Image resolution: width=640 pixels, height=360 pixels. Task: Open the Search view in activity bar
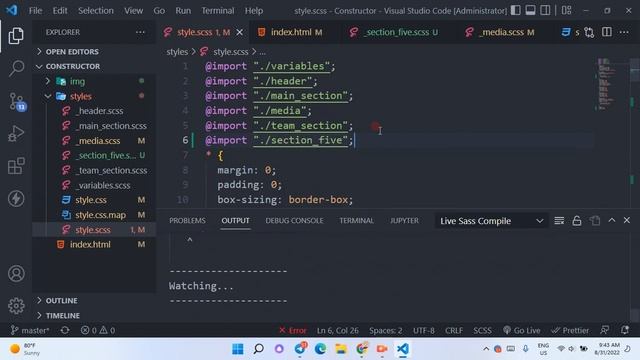(x=16, y=68)
